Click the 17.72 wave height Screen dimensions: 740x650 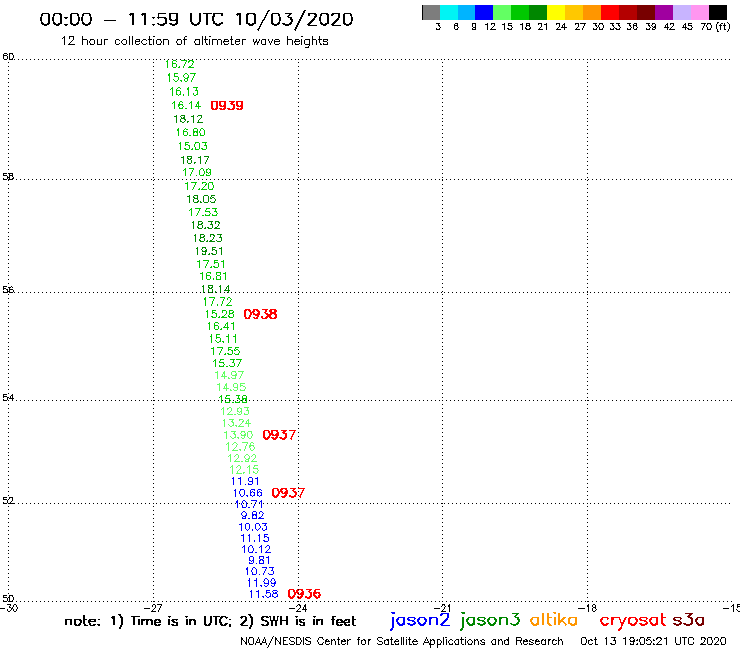point(218,302)
